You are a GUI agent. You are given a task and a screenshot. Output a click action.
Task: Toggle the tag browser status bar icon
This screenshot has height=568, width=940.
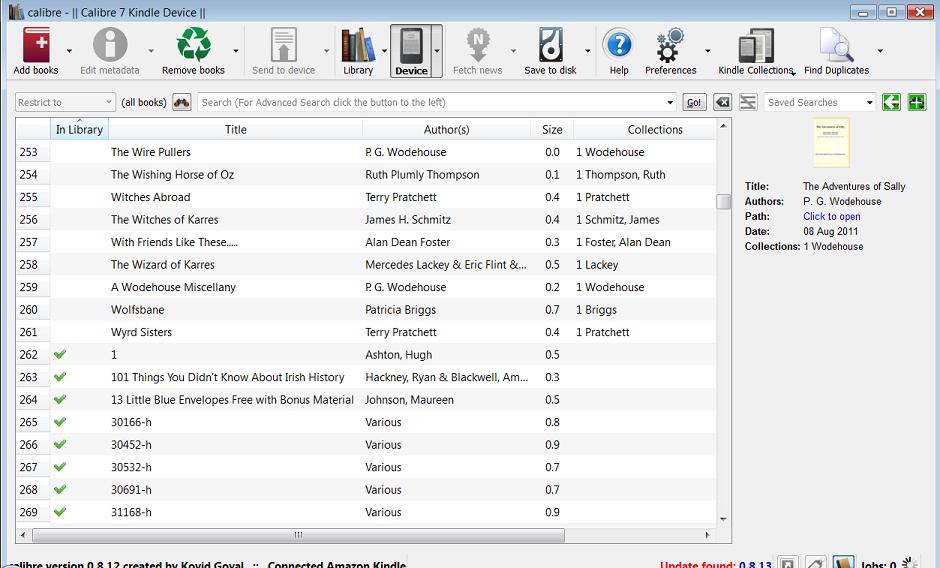815,563
